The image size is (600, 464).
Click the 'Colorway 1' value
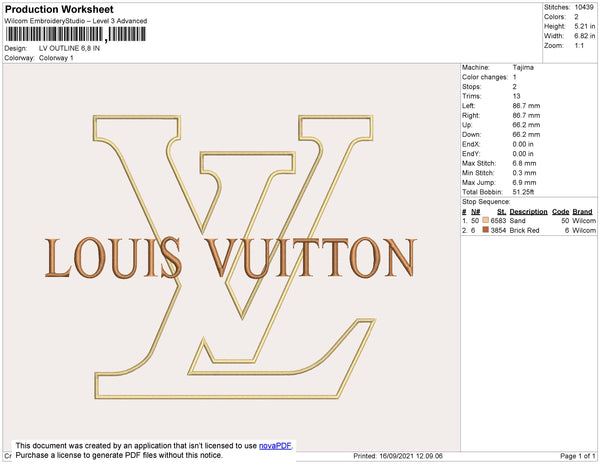pos(56,58)
